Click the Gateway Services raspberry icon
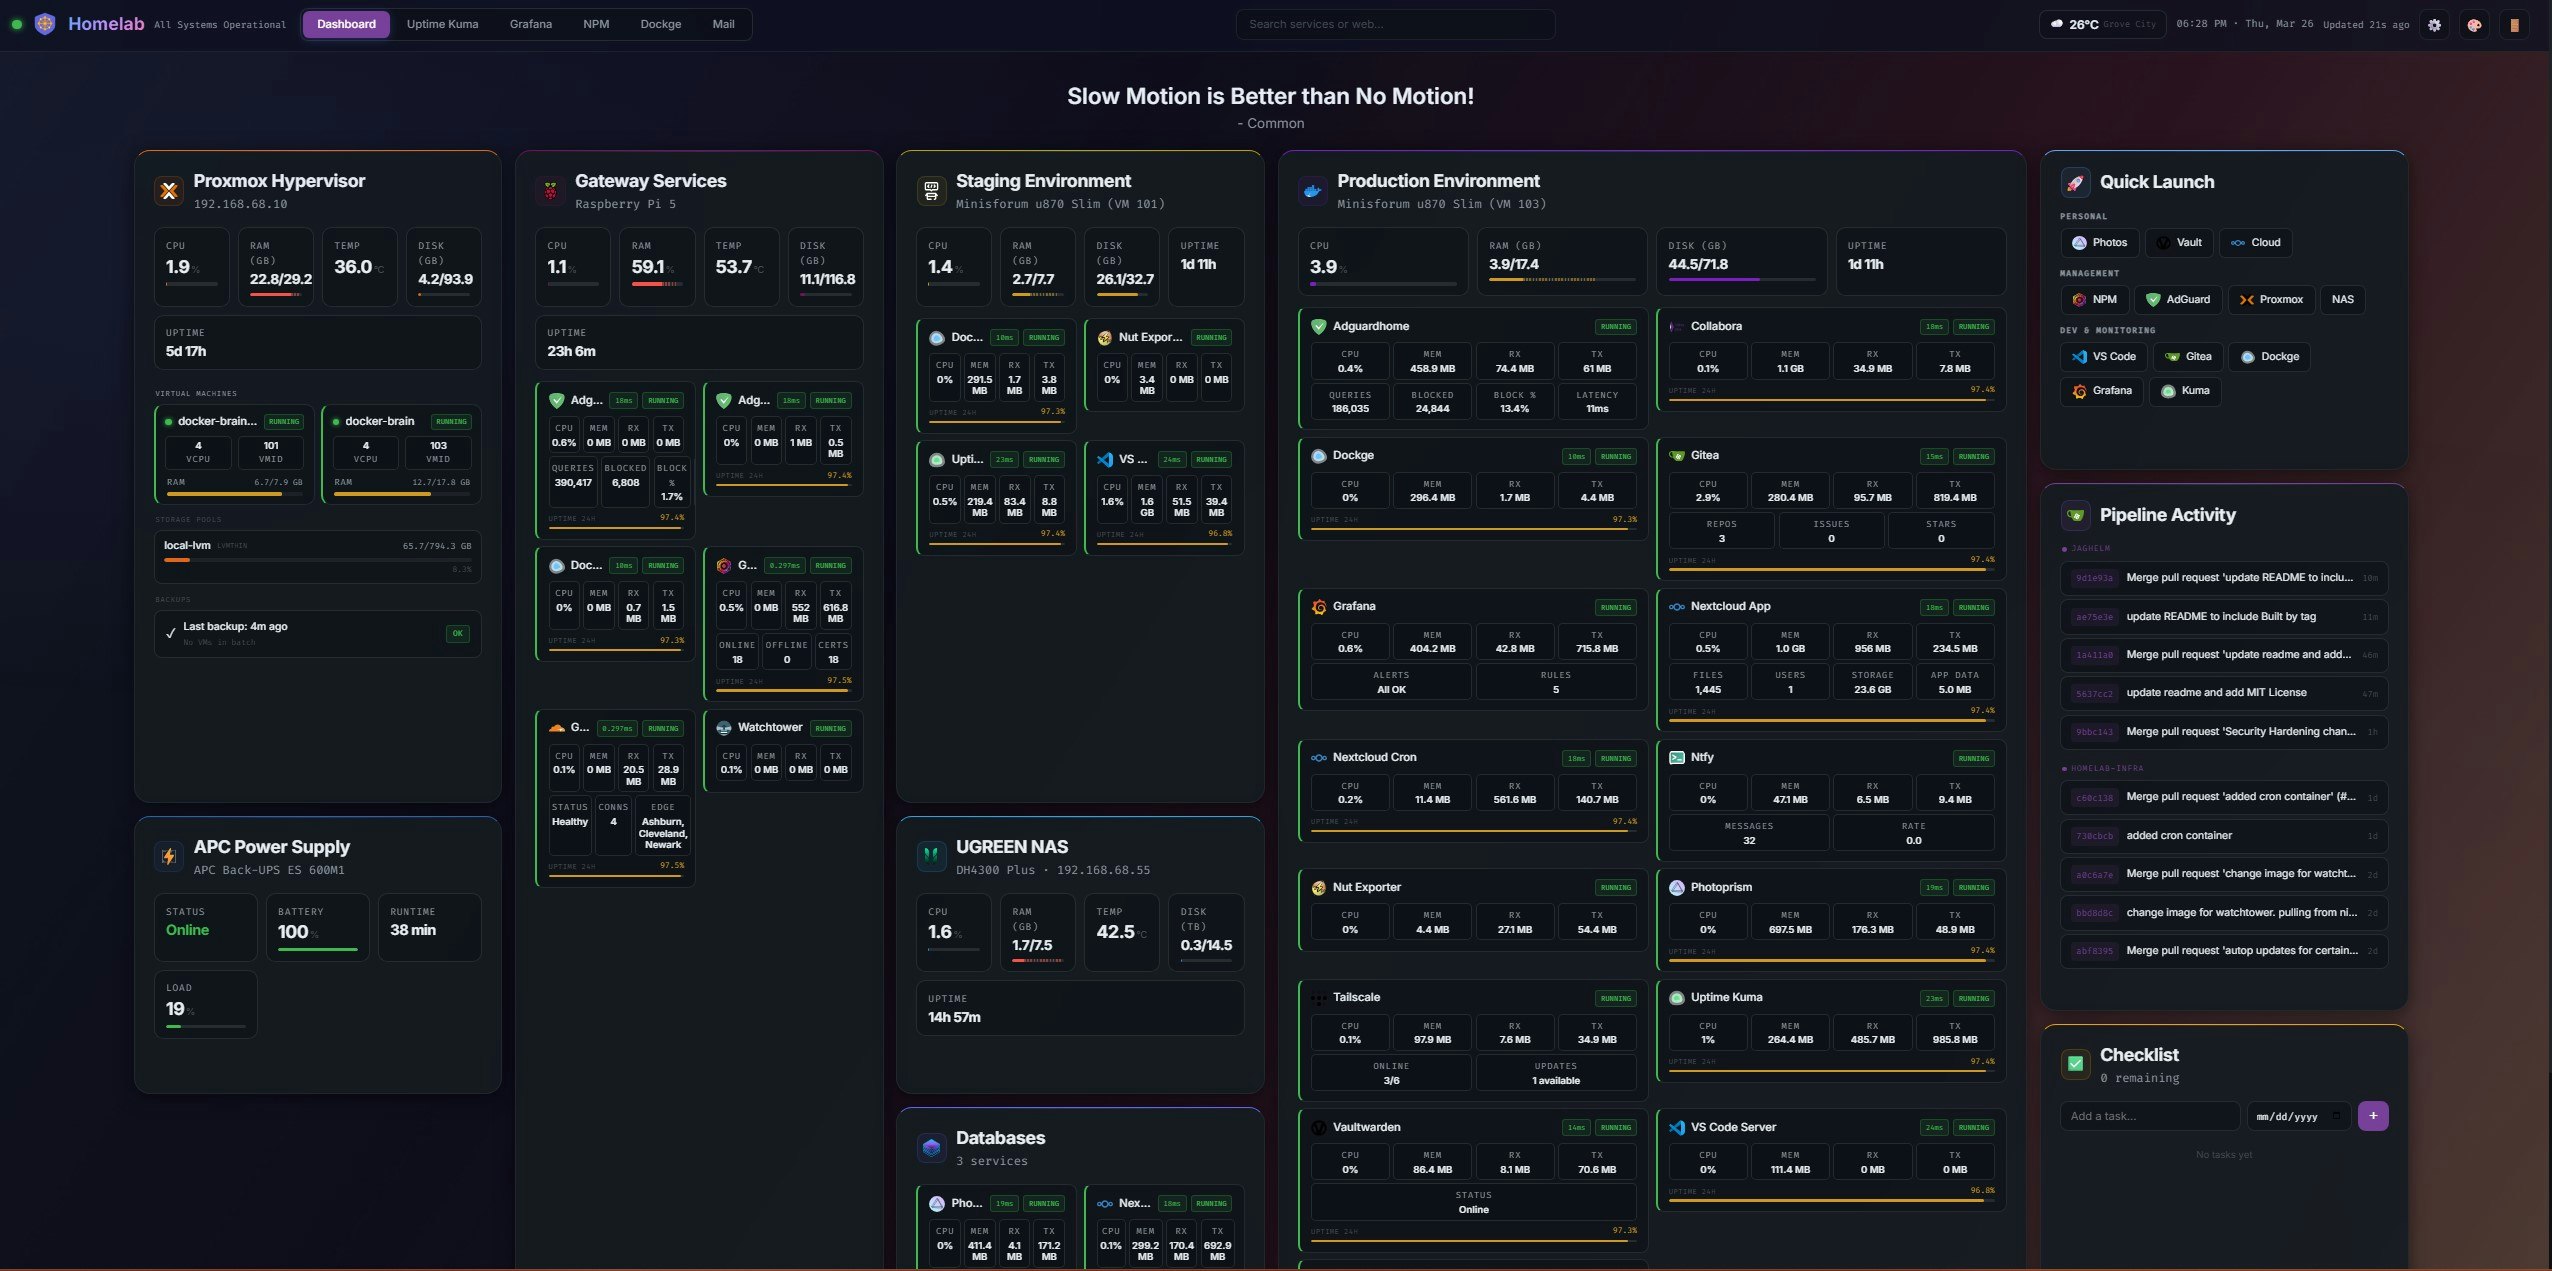This screenshot has height=1271, width=2552. (550, 190)
